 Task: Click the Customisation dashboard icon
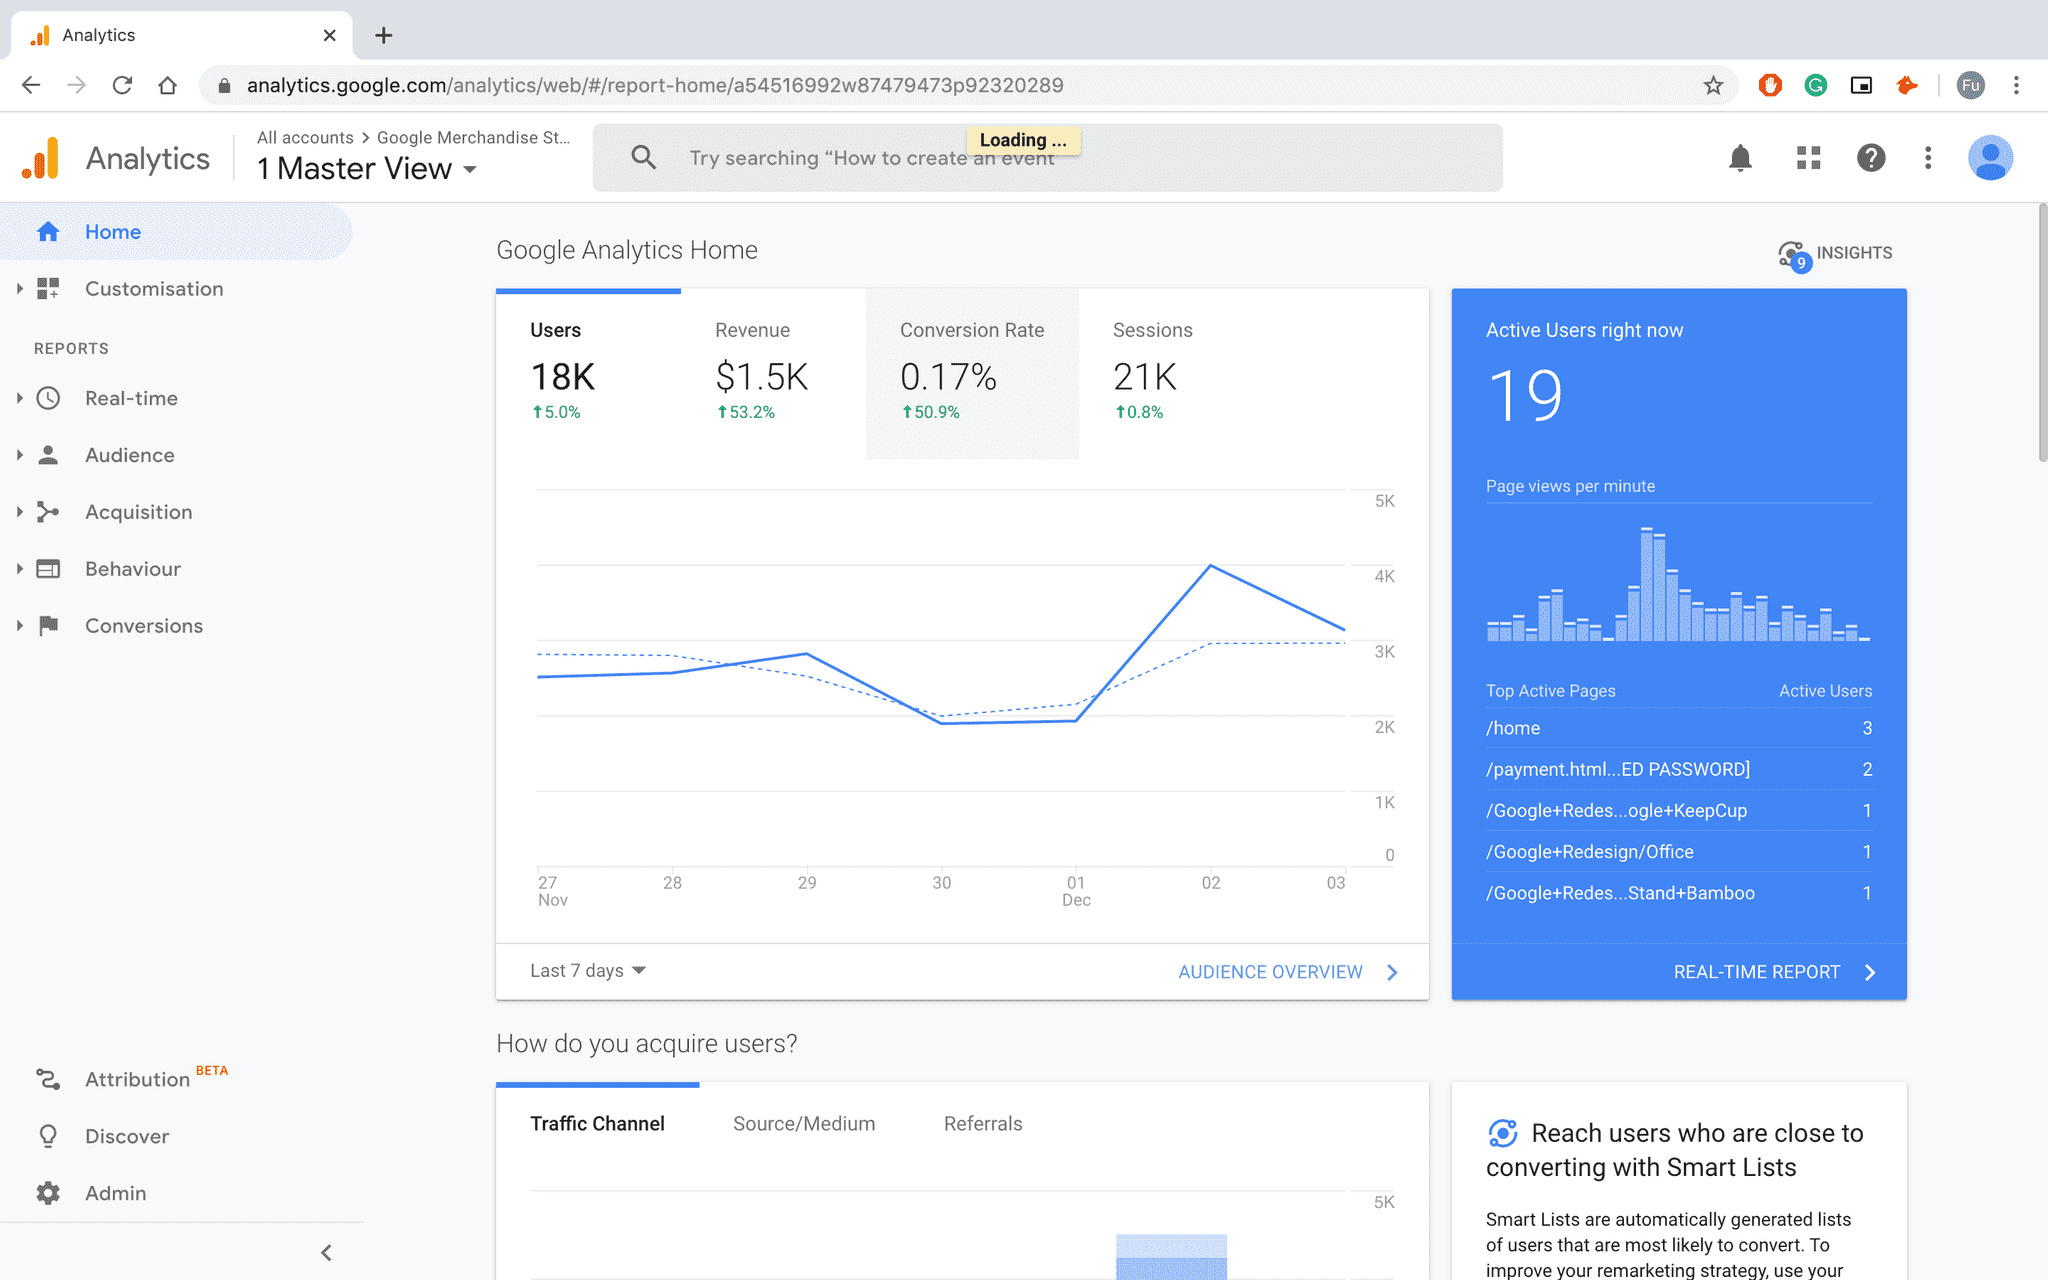click(x=48, y=289)
